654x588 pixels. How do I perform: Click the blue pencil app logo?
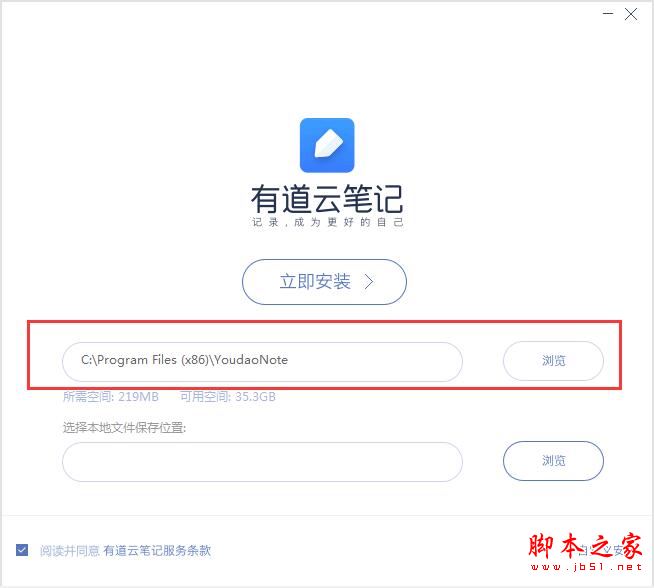point(327,145)
